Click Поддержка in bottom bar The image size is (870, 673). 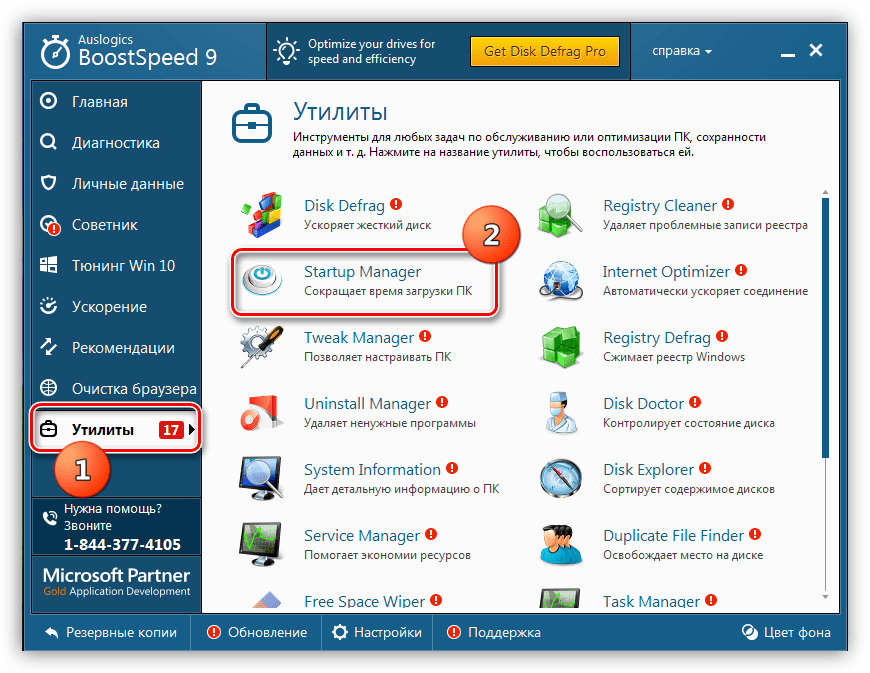click(494, 632)
